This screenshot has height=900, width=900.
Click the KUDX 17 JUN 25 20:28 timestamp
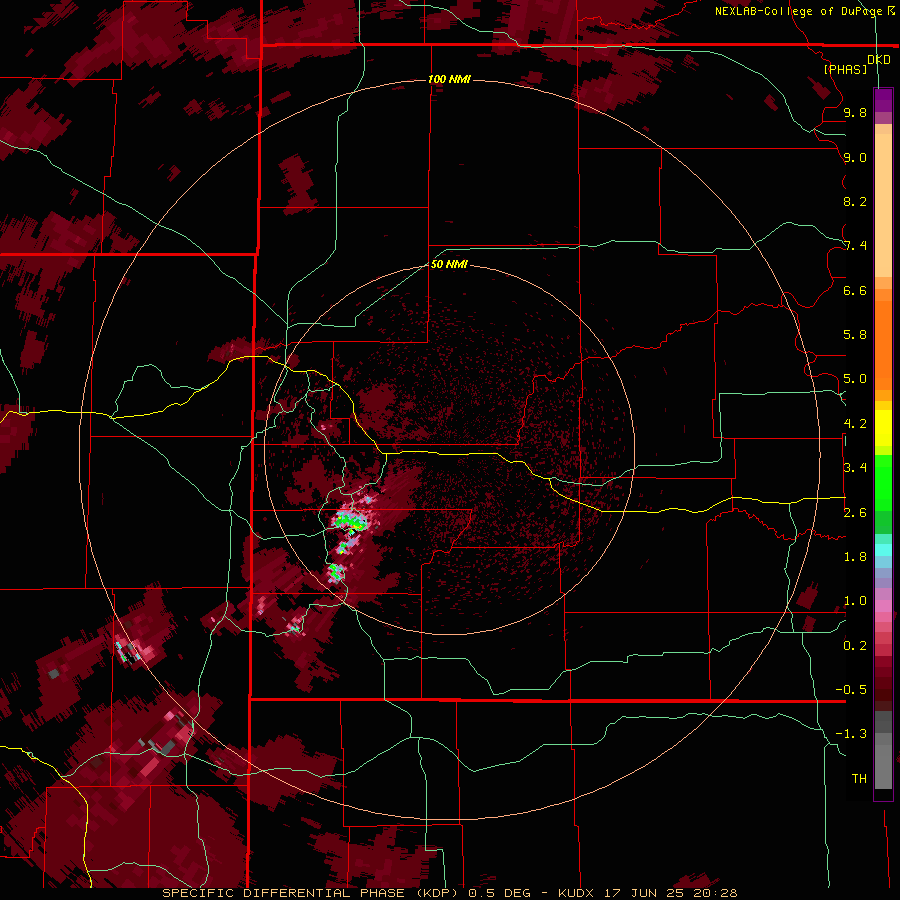647,893
